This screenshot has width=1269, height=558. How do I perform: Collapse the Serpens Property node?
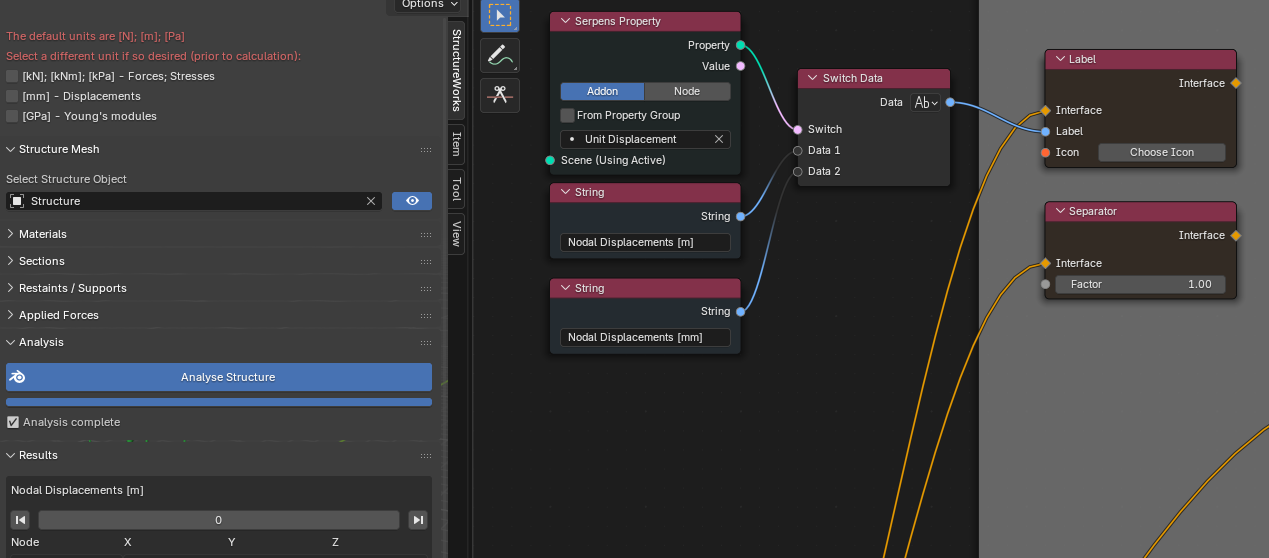tap(565, 21)
